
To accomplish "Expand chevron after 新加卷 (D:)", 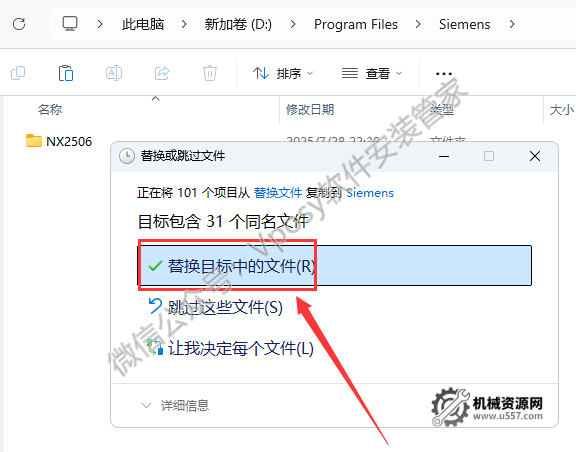I will point(293,24).
